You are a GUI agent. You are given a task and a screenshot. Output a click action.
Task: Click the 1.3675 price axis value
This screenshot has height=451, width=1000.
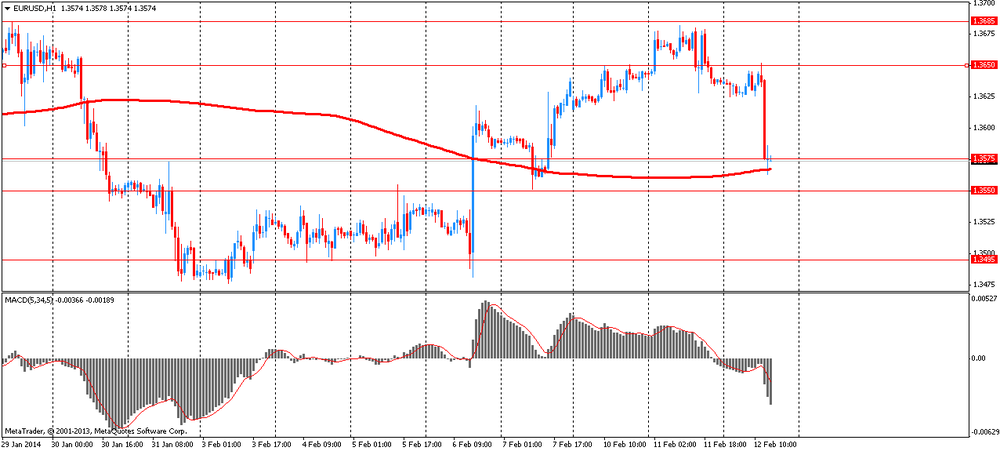point(983,33)
